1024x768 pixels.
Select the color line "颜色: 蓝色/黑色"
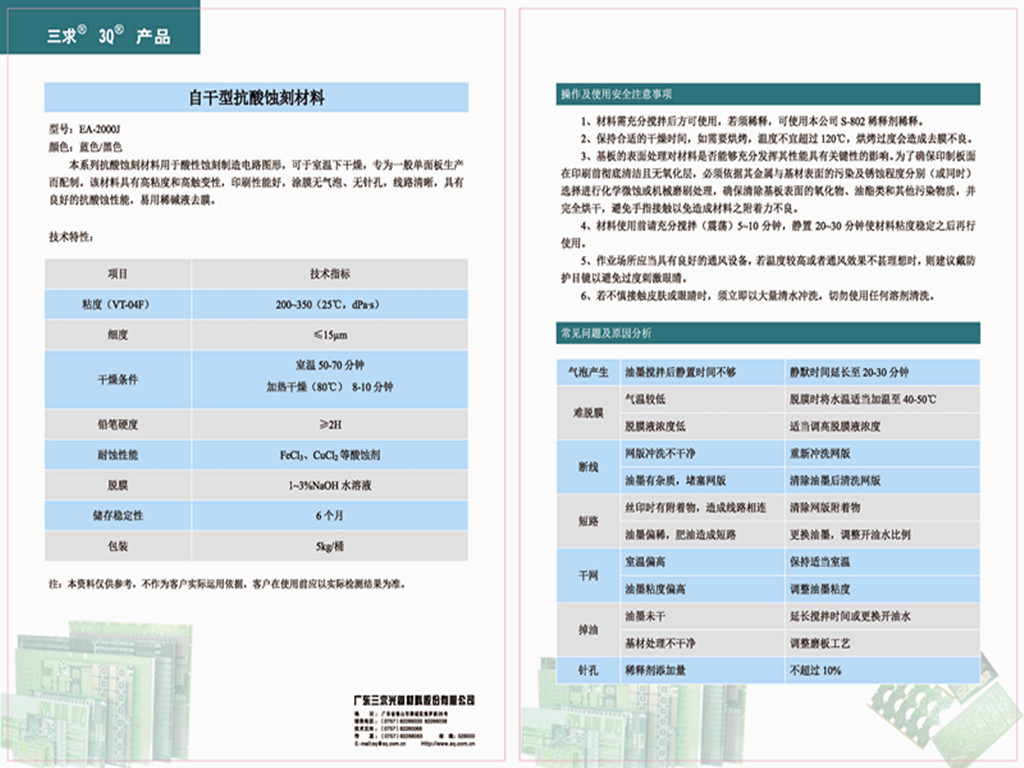coord(86,147)
